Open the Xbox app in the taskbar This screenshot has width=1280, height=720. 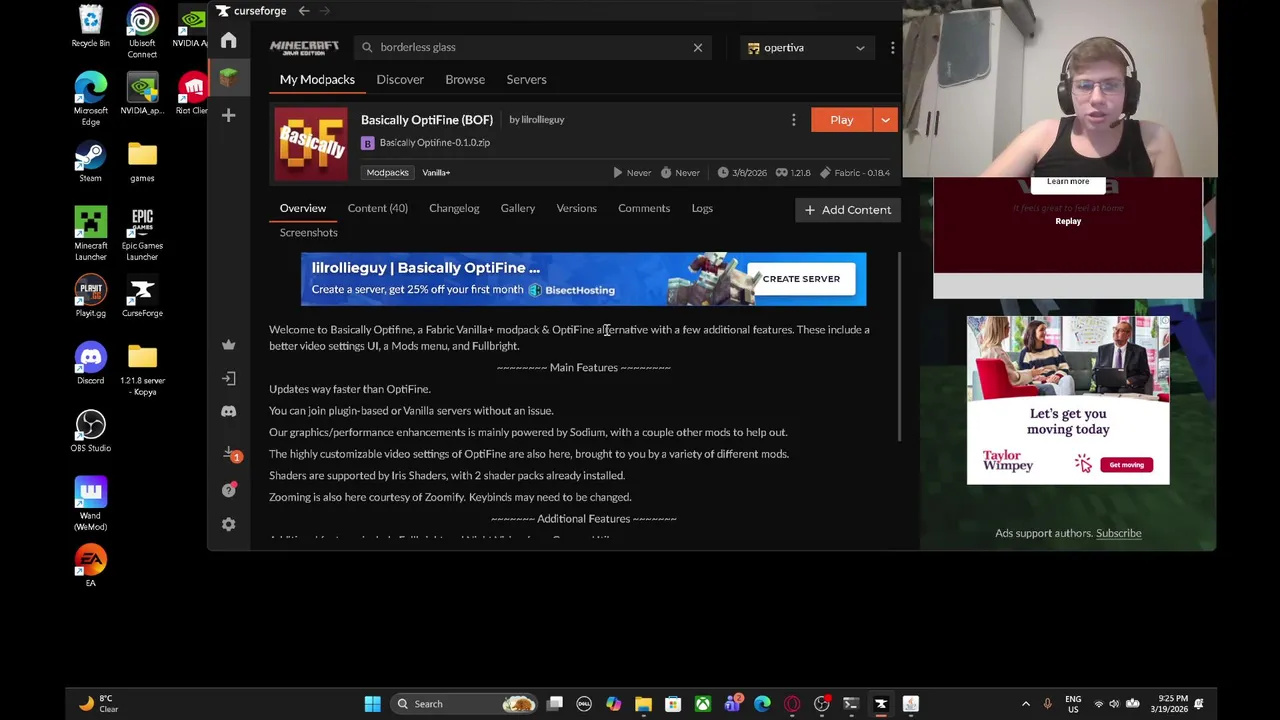point(703,704)
